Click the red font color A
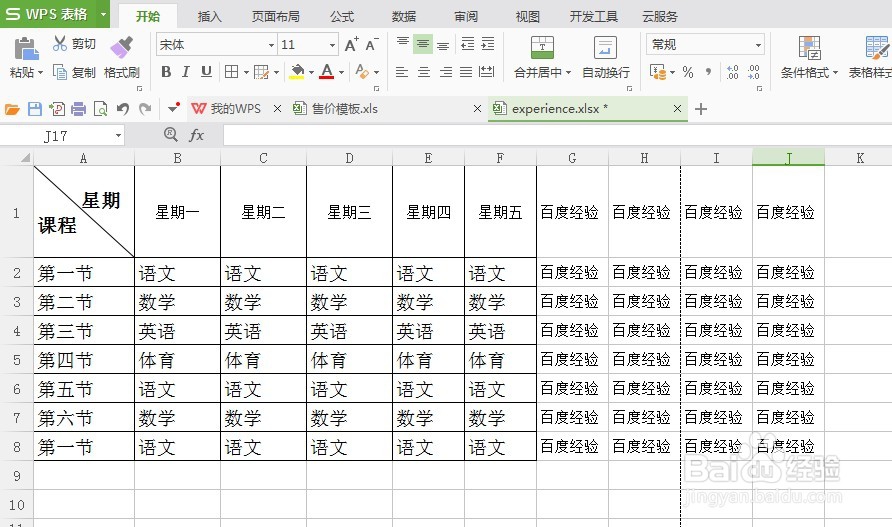Viewport: 892px width, 527px height. click(327, 72)
